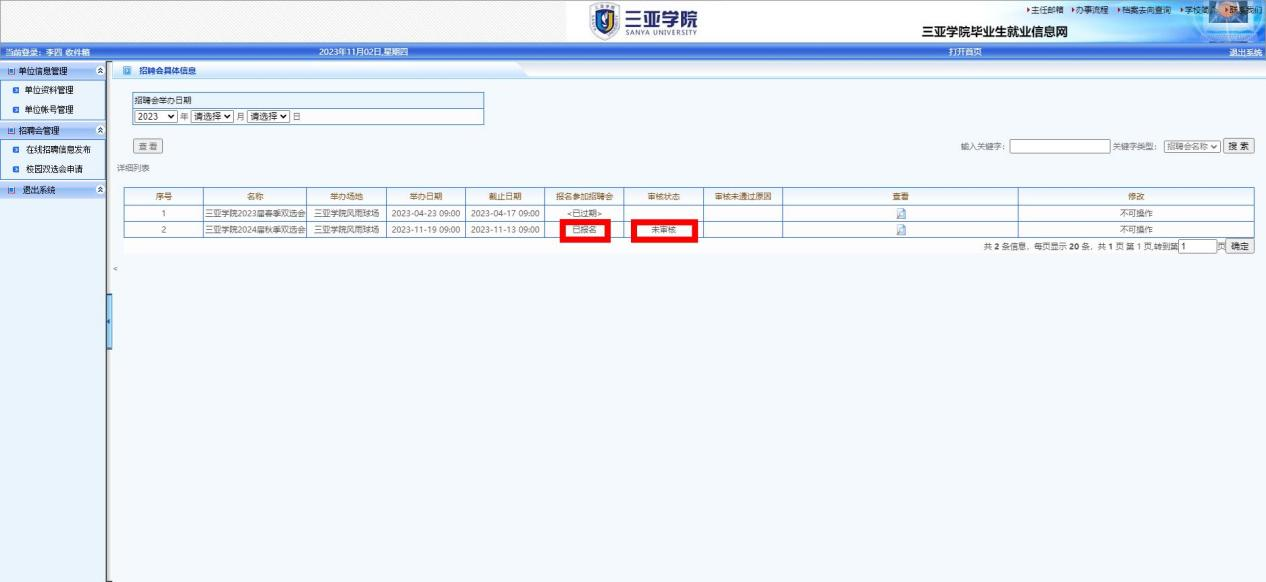
Task: Open the day 请选择 dropdown
Action: [268, 116]
